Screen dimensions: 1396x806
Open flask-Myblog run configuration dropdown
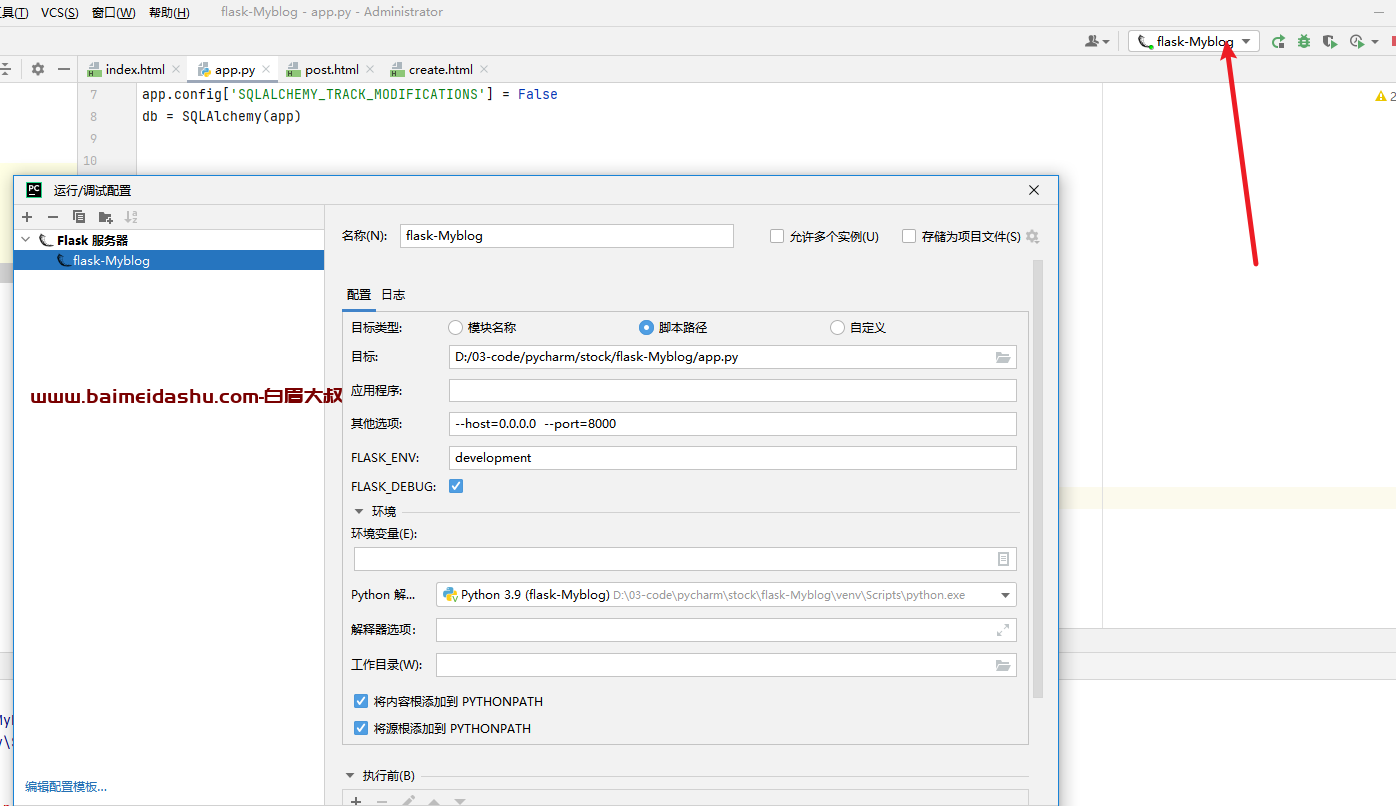(1194, 41)
